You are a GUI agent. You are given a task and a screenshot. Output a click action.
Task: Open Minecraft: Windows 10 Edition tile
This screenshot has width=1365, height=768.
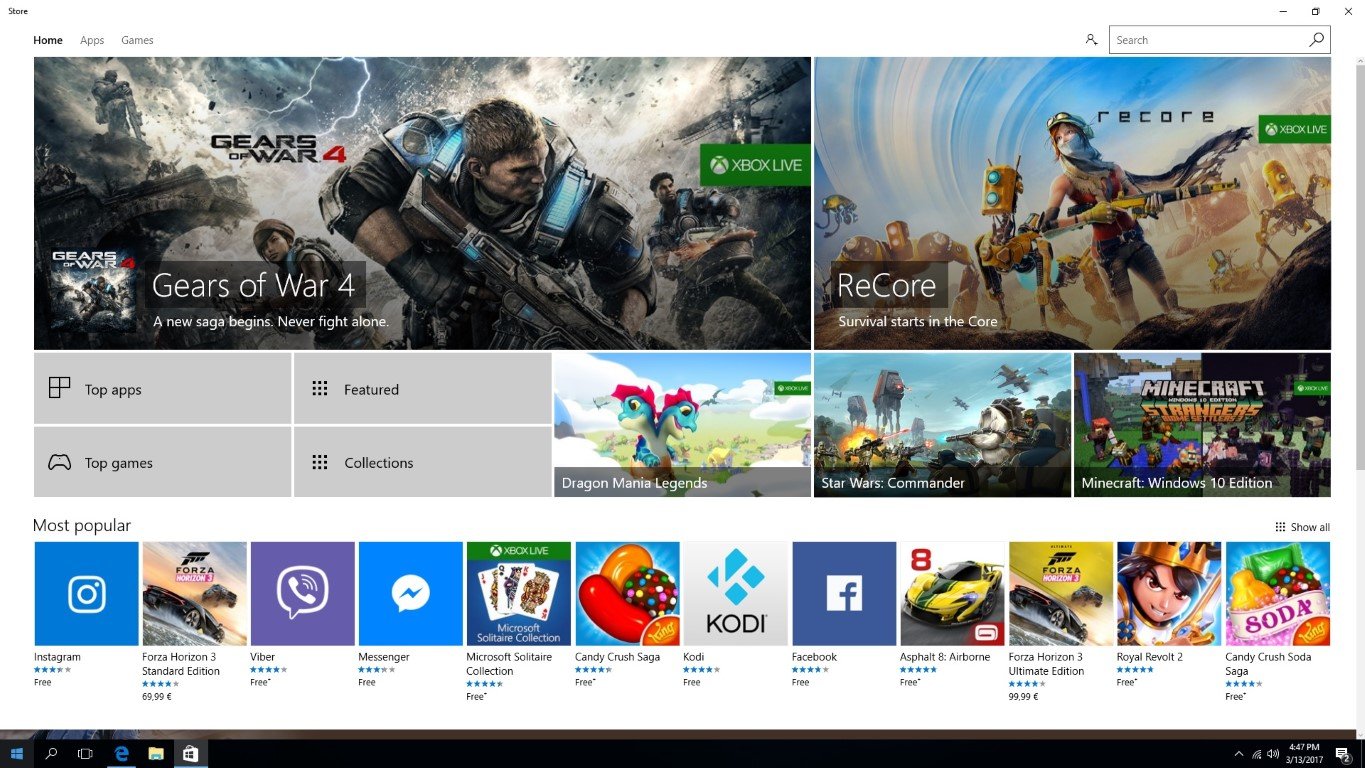coord(1202,425)
